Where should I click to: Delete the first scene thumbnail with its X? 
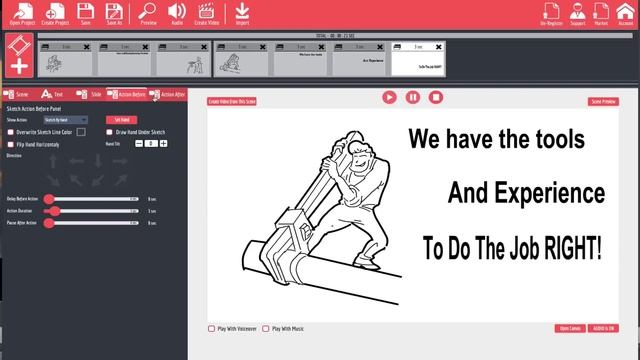[x=87, y=47]
